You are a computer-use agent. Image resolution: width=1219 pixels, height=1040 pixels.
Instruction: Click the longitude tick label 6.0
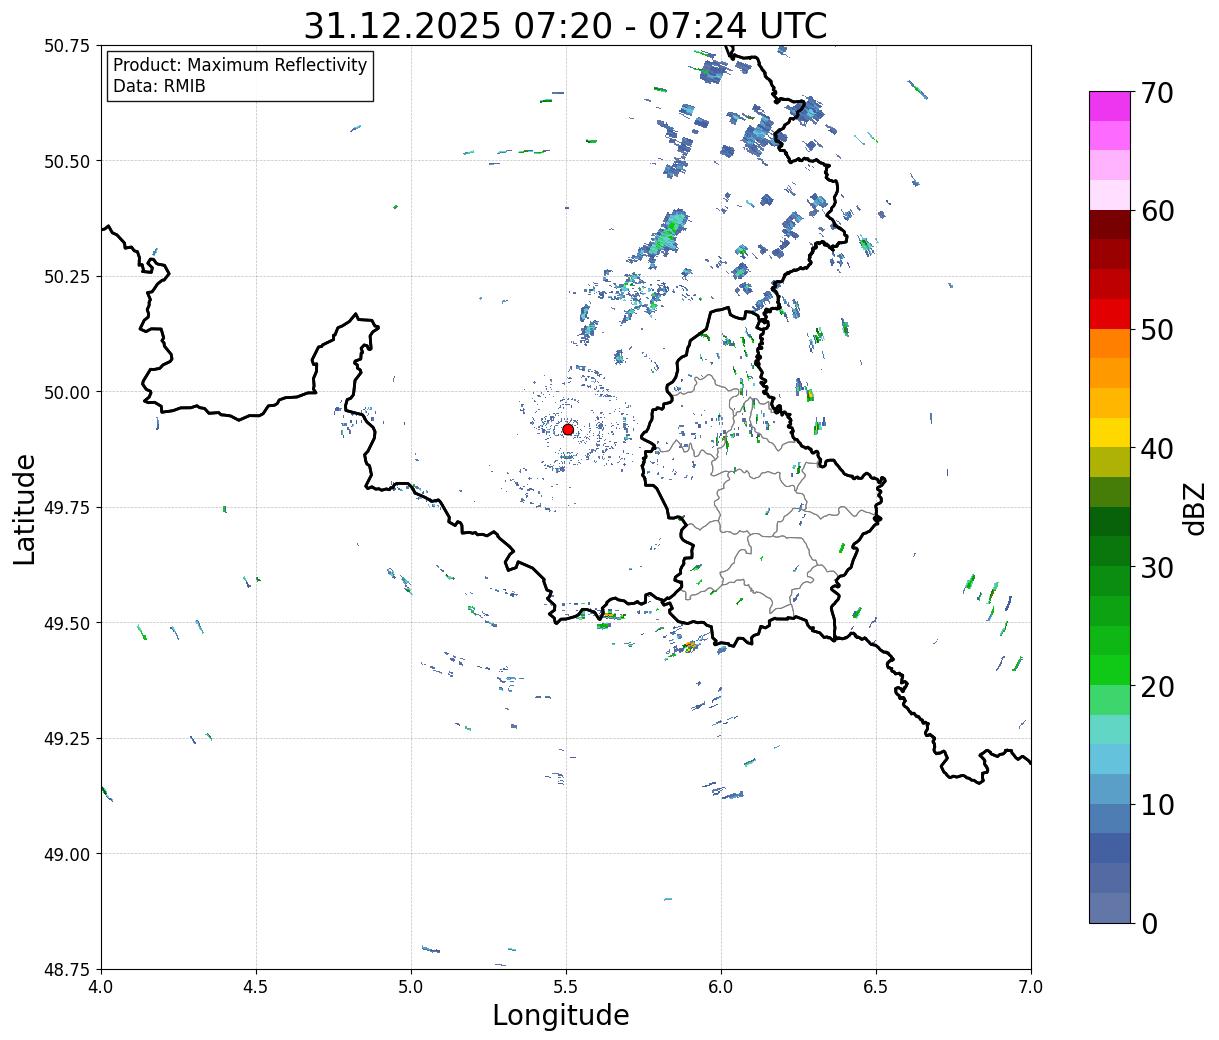[721, 987]
